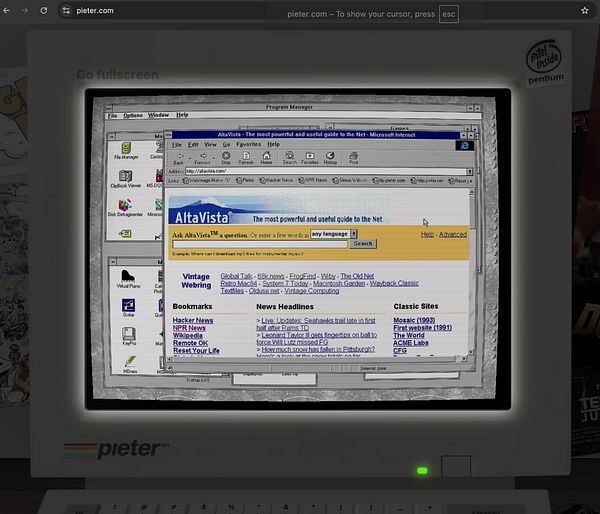
Task: Open Edit menu in Internet Explorer
Action: [x=193, y=145]
